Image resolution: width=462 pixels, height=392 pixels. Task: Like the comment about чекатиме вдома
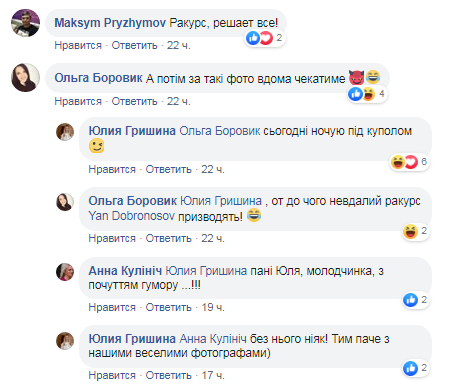pos(78,101)
